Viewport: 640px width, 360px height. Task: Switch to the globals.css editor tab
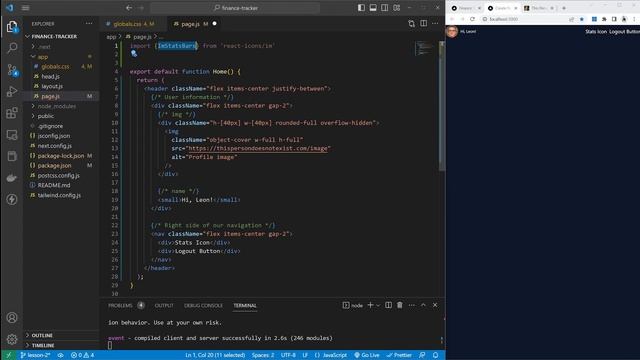click(x=134, y=24)
